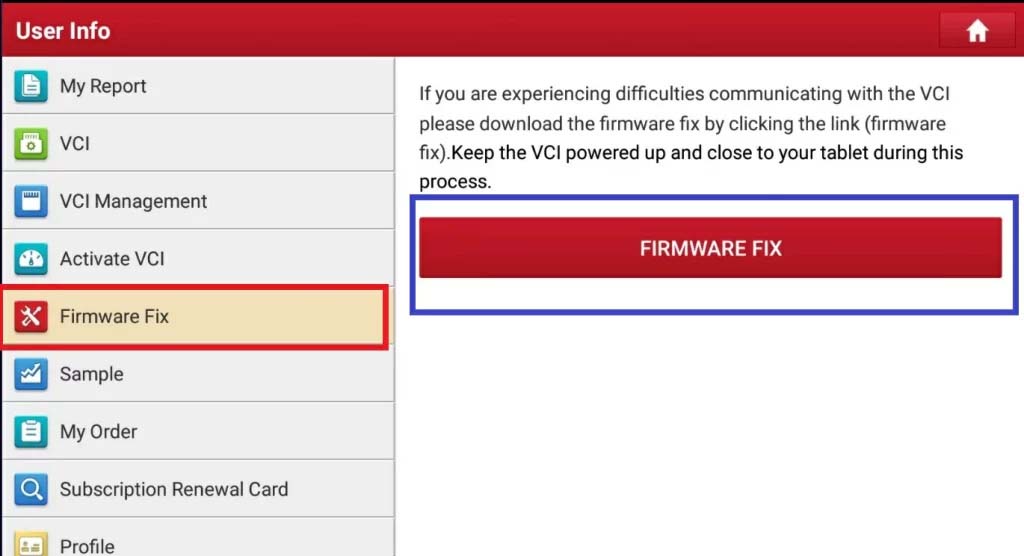The width and height of the screenshot is (1024, 556).
Task: Select the My Order label
Action: (99, 432)
